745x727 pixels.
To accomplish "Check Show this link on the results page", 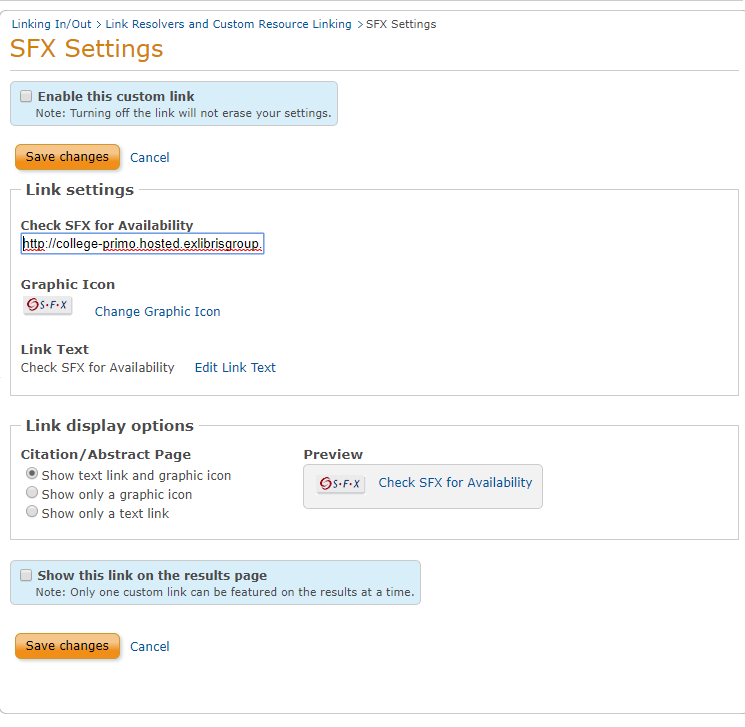I will tap(26, 575).
